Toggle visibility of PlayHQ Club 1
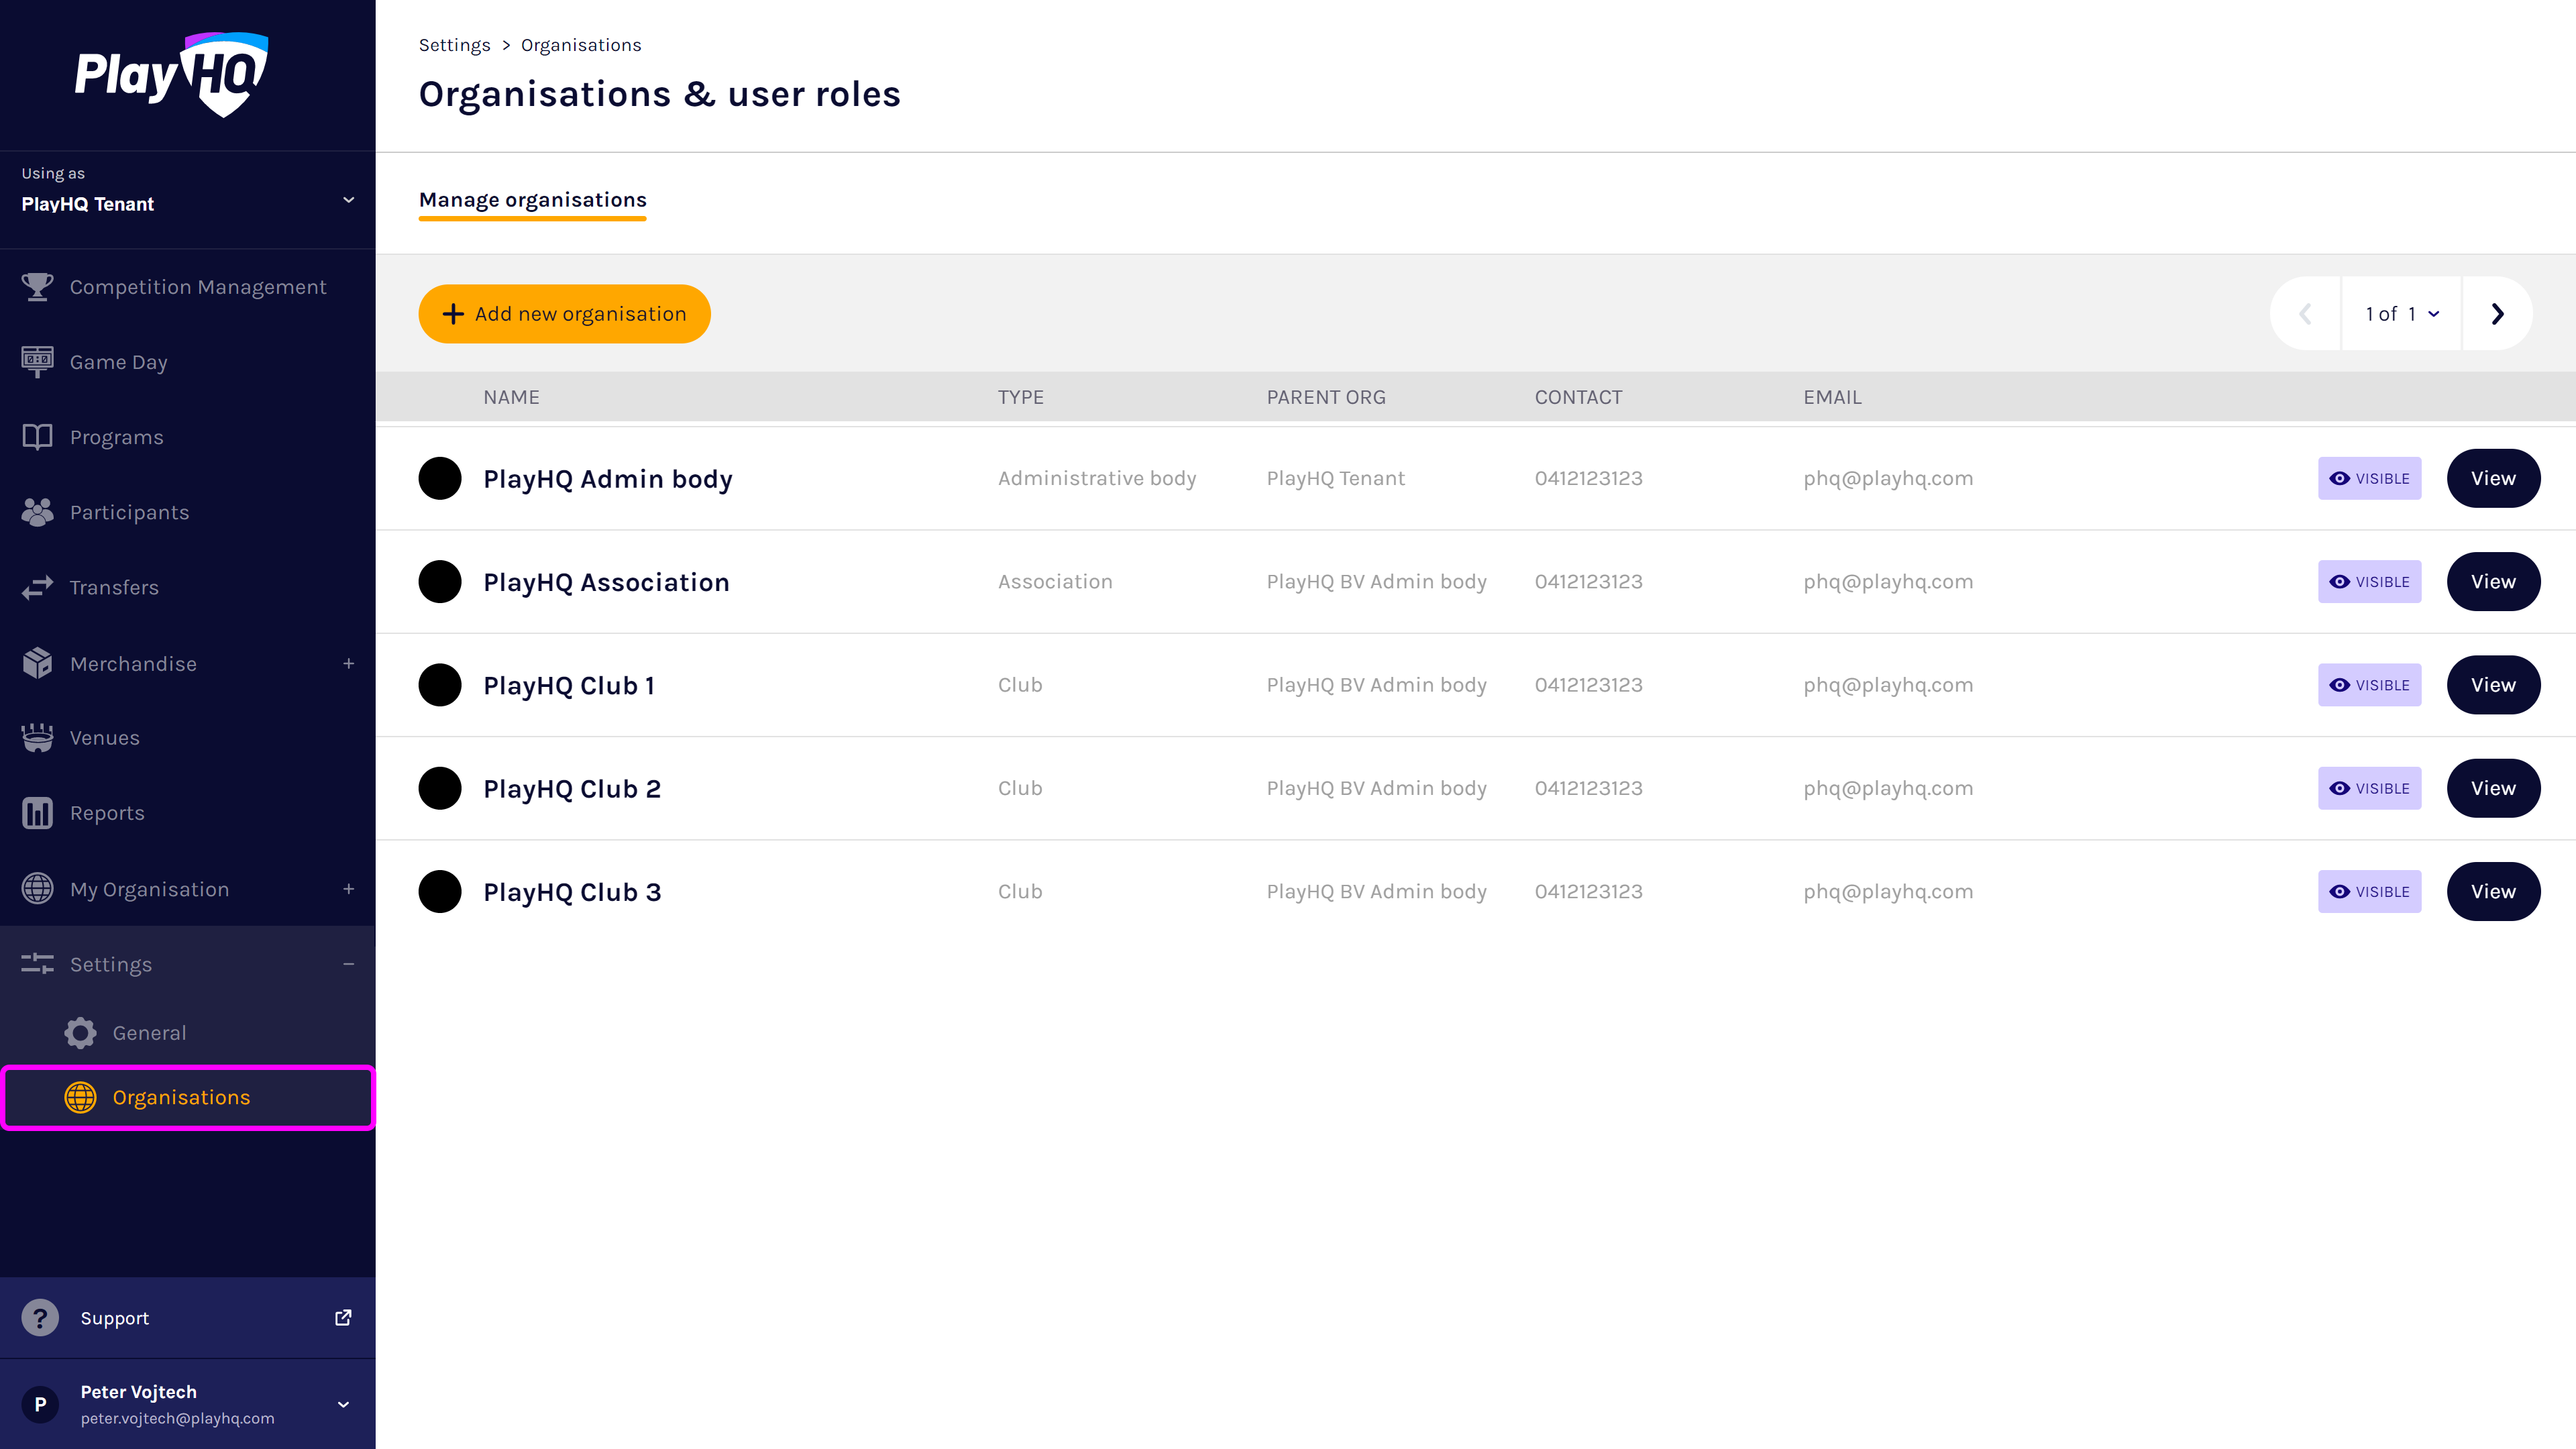 (2369, 685)
